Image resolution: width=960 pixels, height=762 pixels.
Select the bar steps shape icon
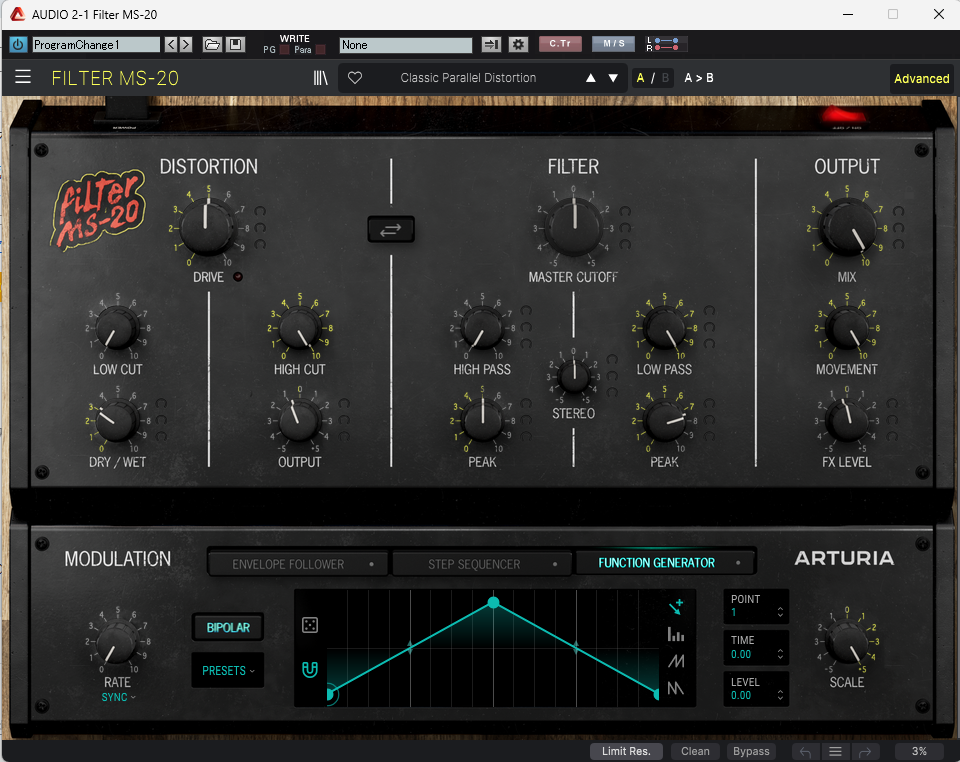coord(676,634)
